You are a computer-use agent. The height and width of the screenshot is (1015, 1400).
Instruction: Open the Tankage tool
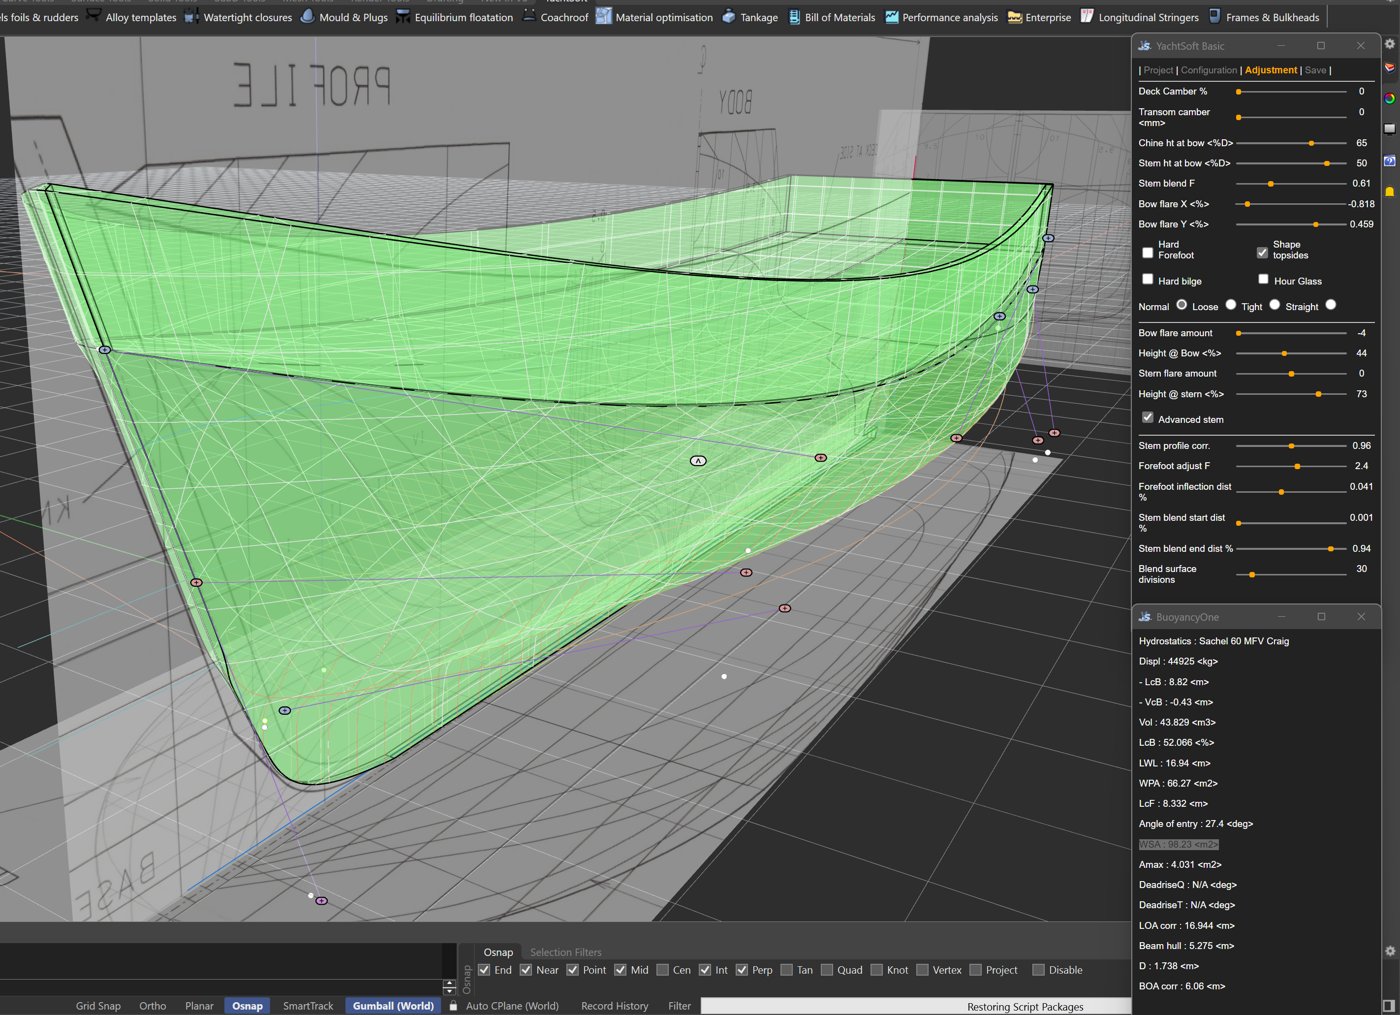click(x=749, y=17)
